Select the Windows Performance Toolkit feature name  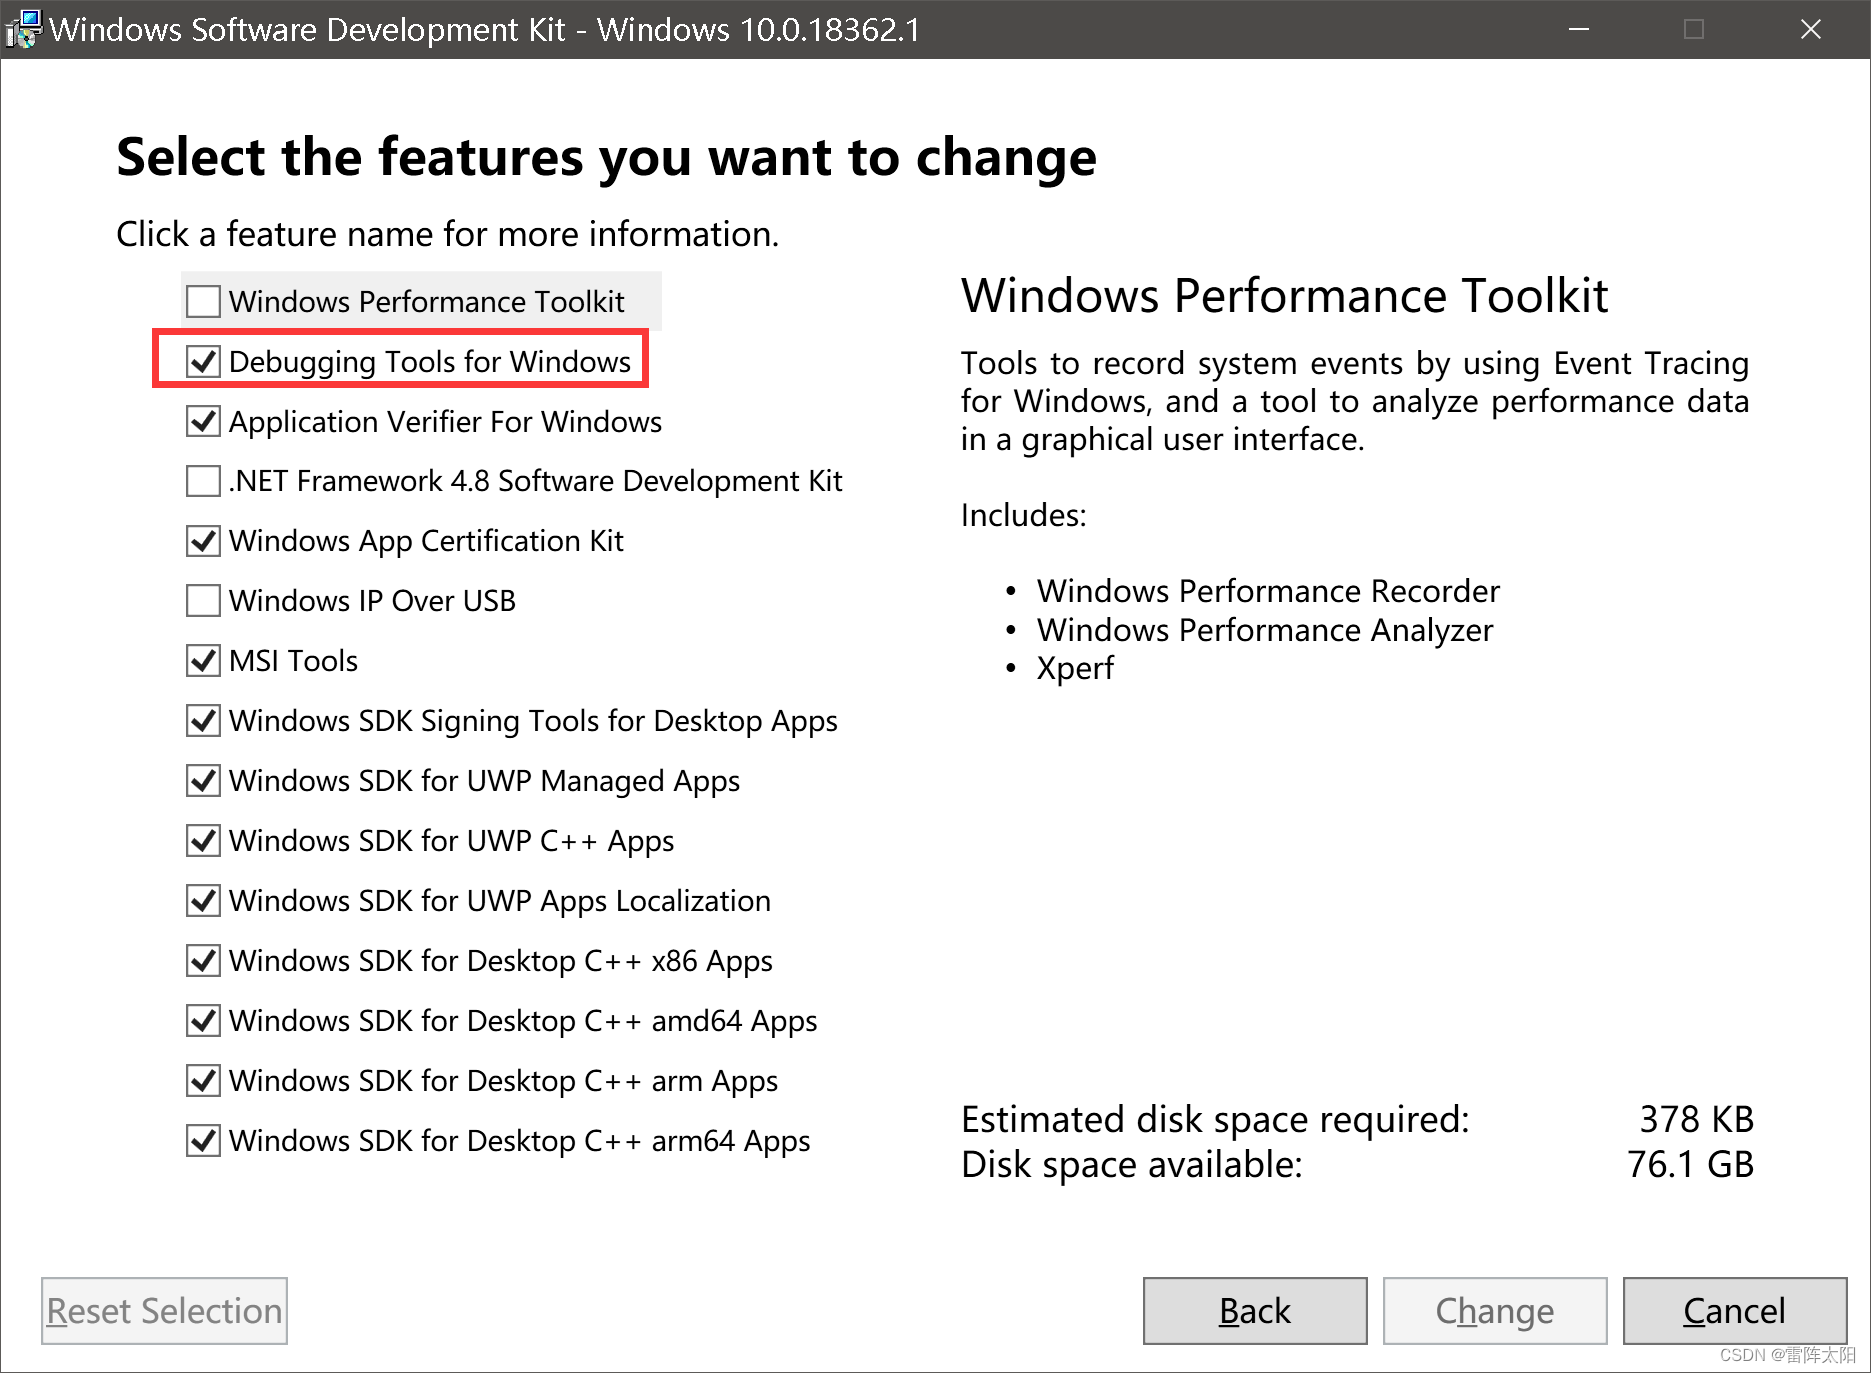tap(426, 301)
